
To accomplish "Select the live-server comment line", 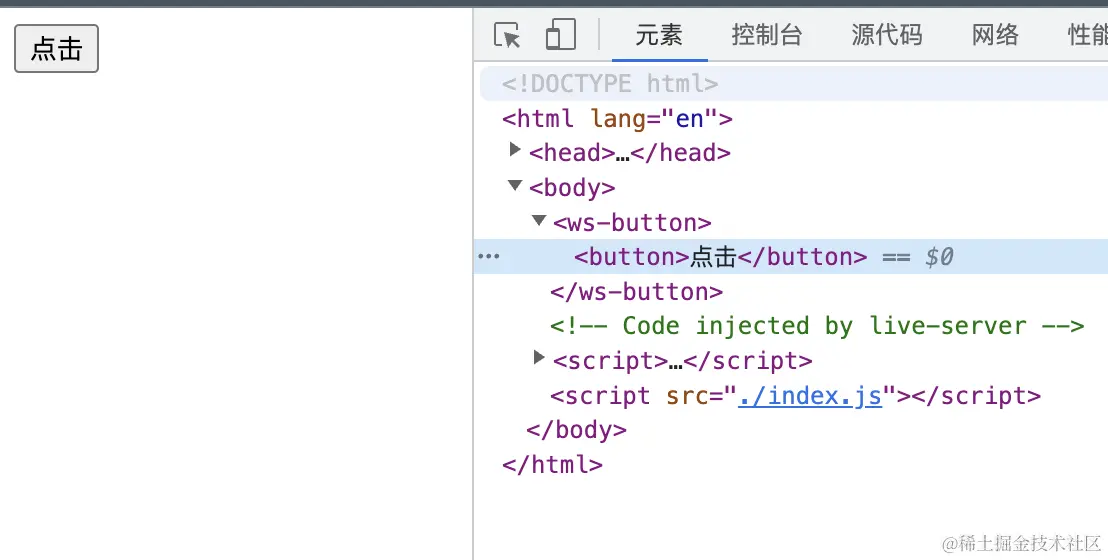I will [x=817, y=326].
